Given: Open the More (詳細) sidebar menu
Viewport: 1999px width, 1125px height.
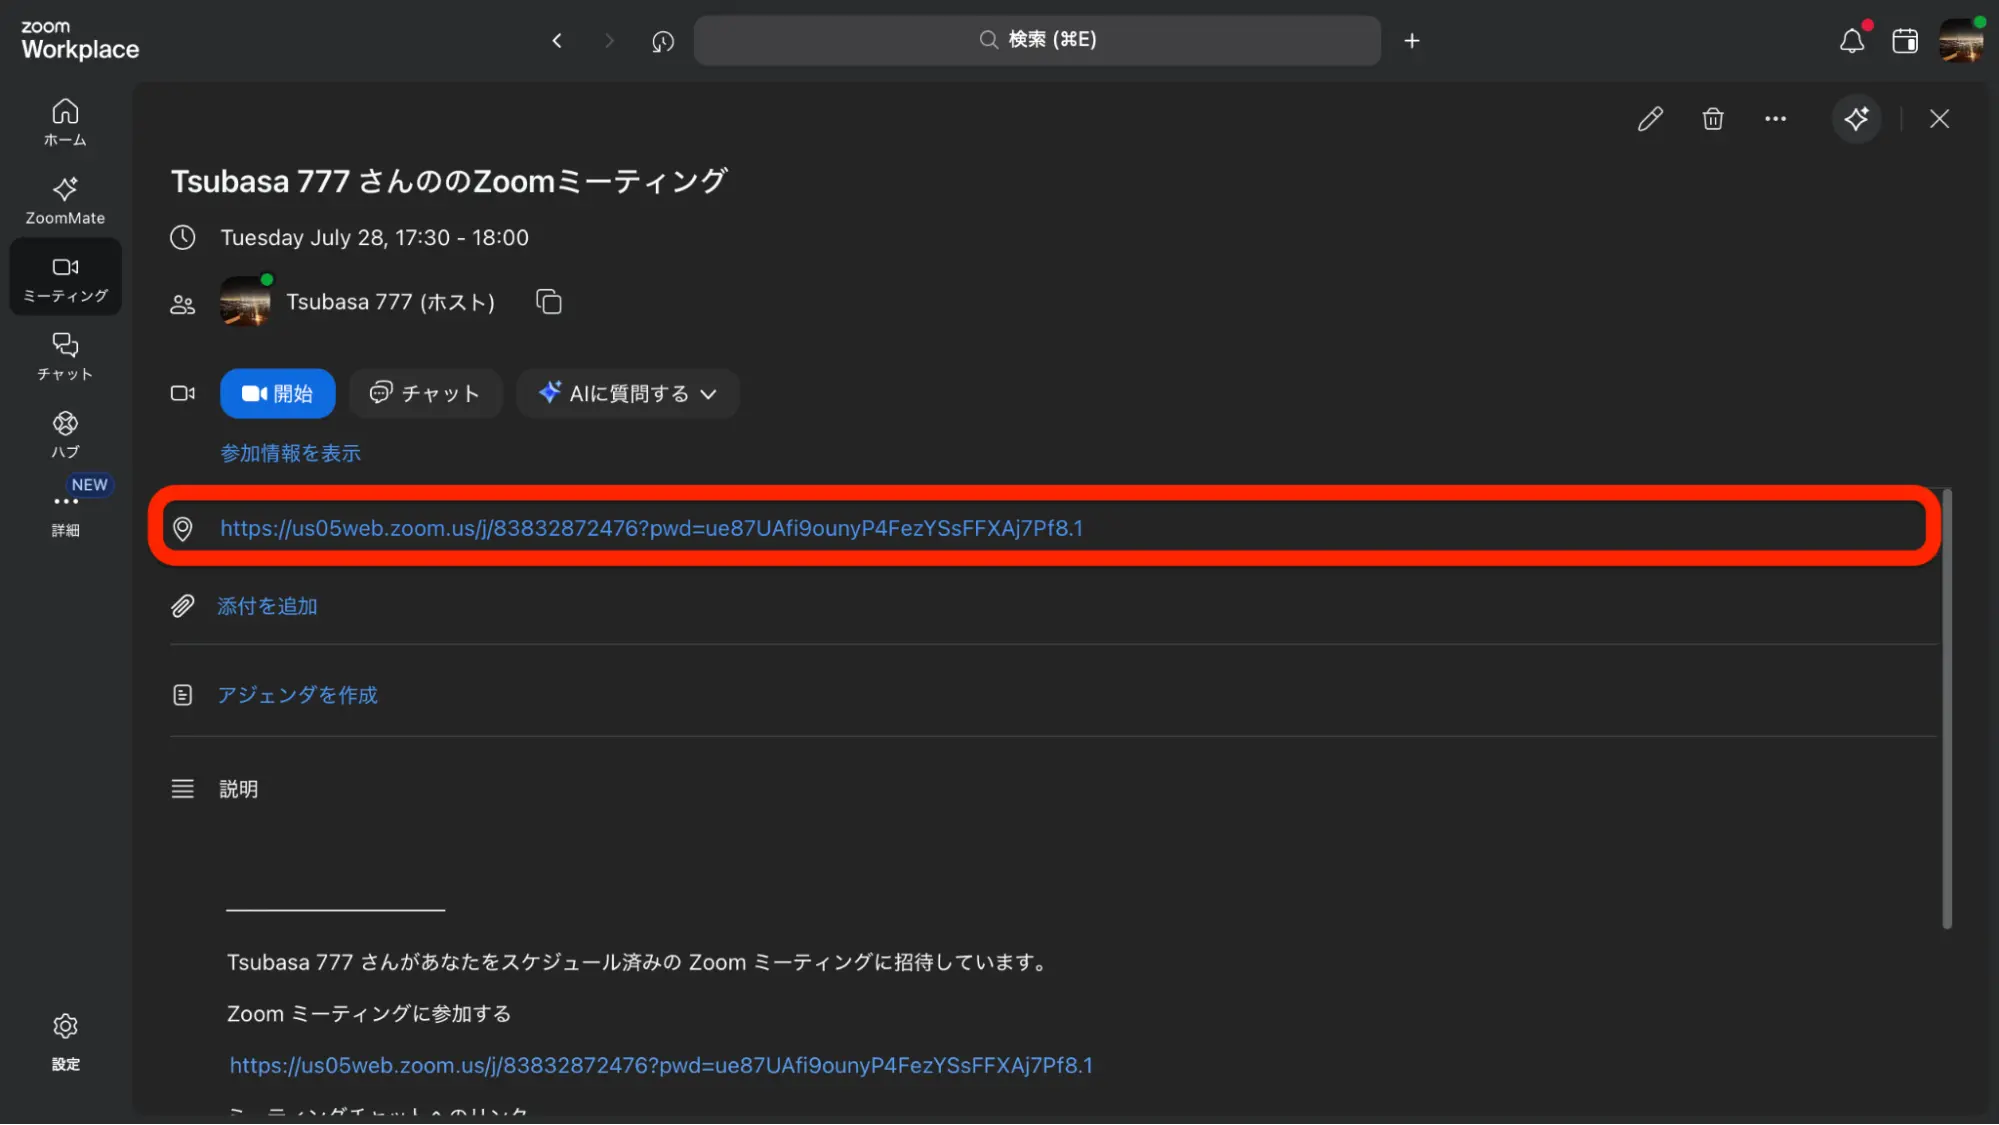Looking at the screenshot, I should pos(65,512).
